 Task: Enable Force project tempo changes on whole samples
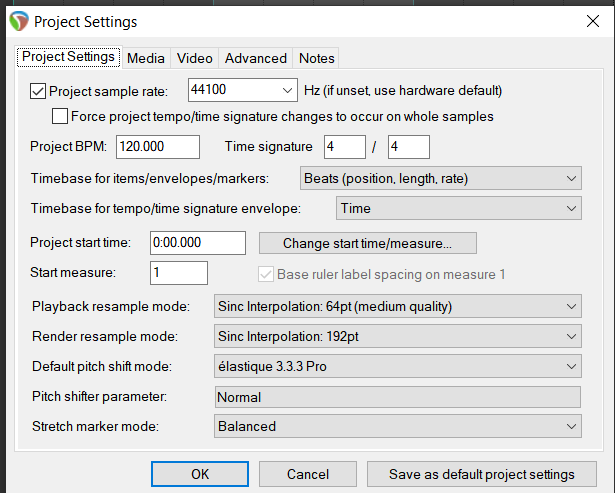point(60,116)
